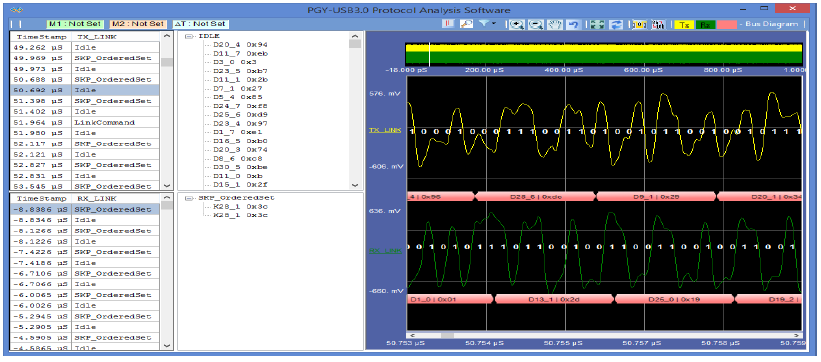Click the D1_0 | 0x01 packet block
Screen dimensions: 821x362
click(450, 299)
